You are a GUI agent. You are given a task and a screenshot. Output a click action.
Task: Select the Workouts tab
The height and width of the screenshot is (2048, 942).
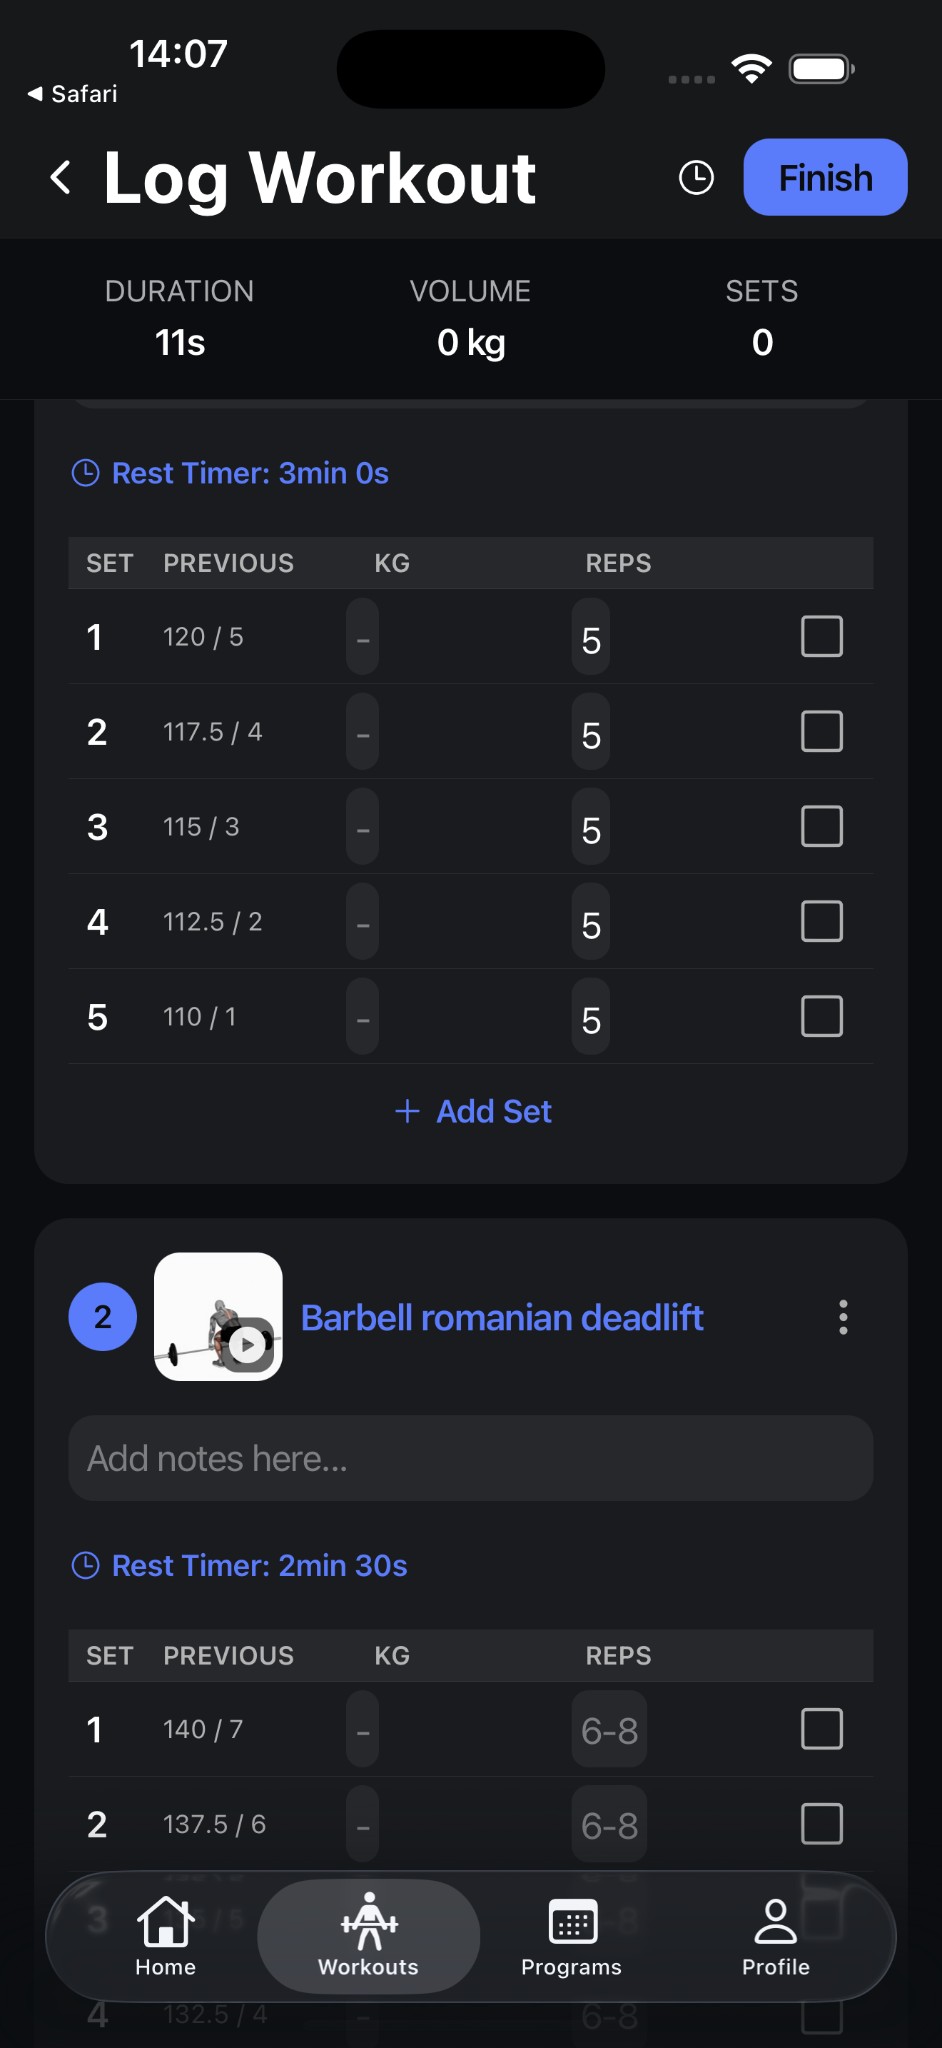click(368, 1936)
